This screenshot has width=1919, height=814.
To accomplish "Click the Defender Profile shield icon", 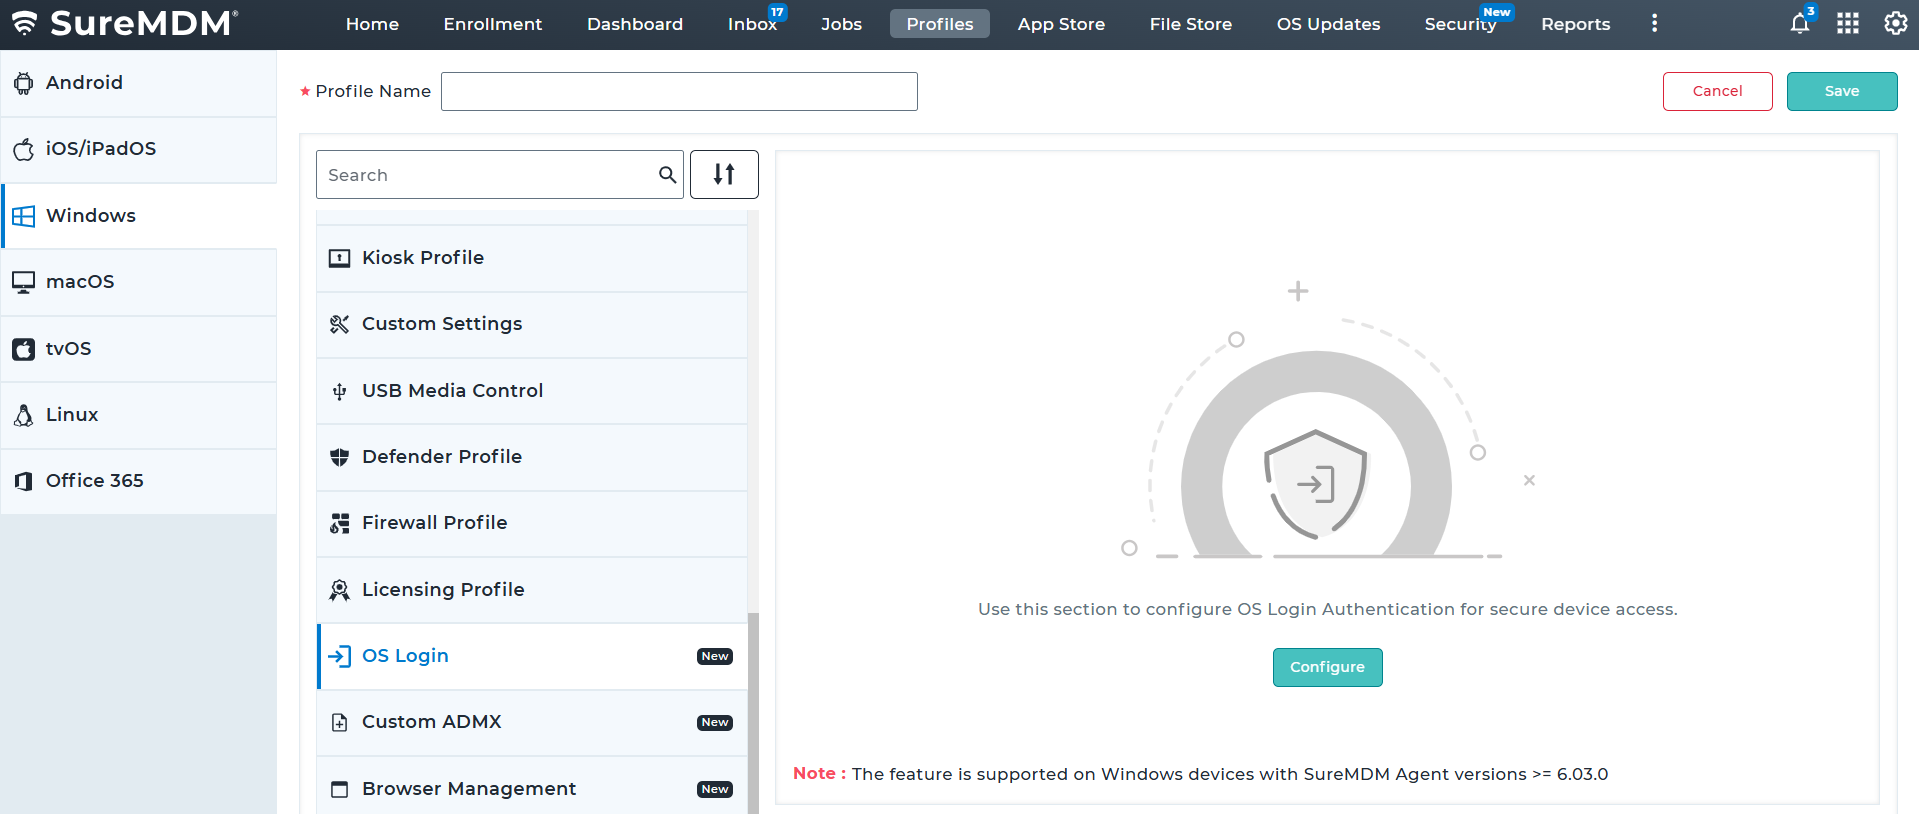I will coord(340,457).
